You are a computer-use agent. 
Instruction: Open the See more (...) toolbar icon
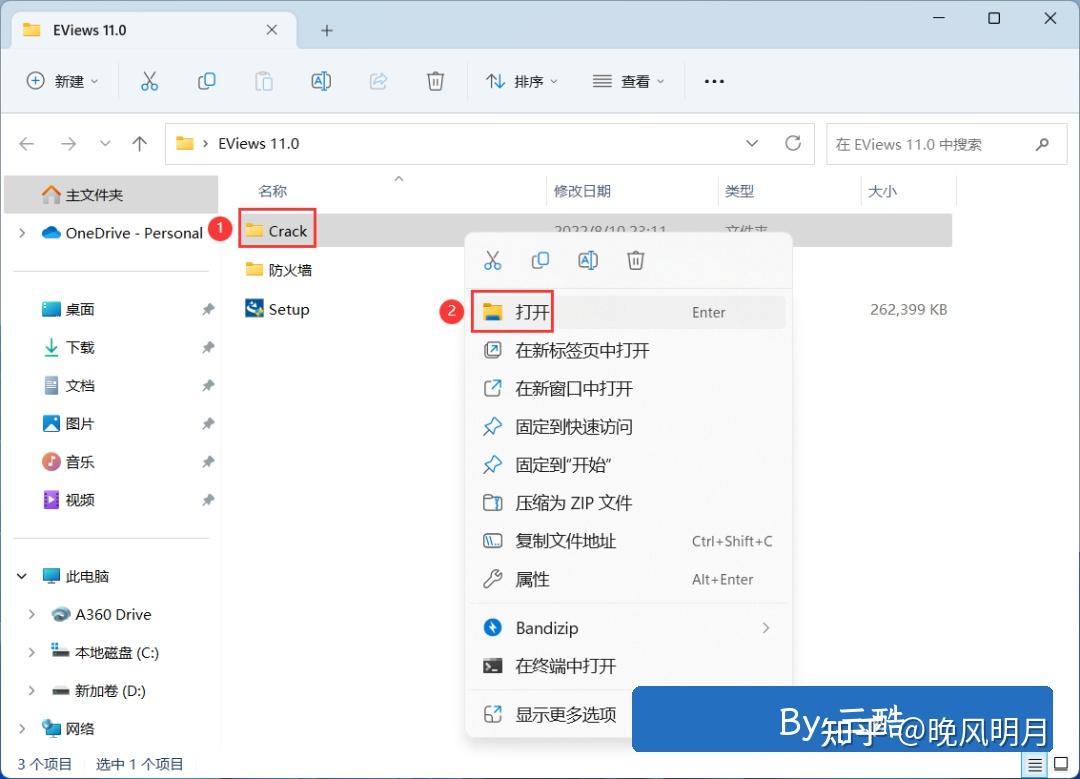tap(713, 81)
